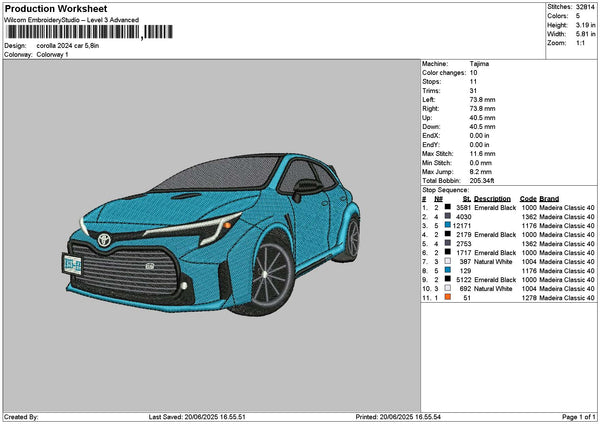Viewport: 600px width, 424px height.
Task: Click the black swatch in stop 1
Action: [449, 207]
